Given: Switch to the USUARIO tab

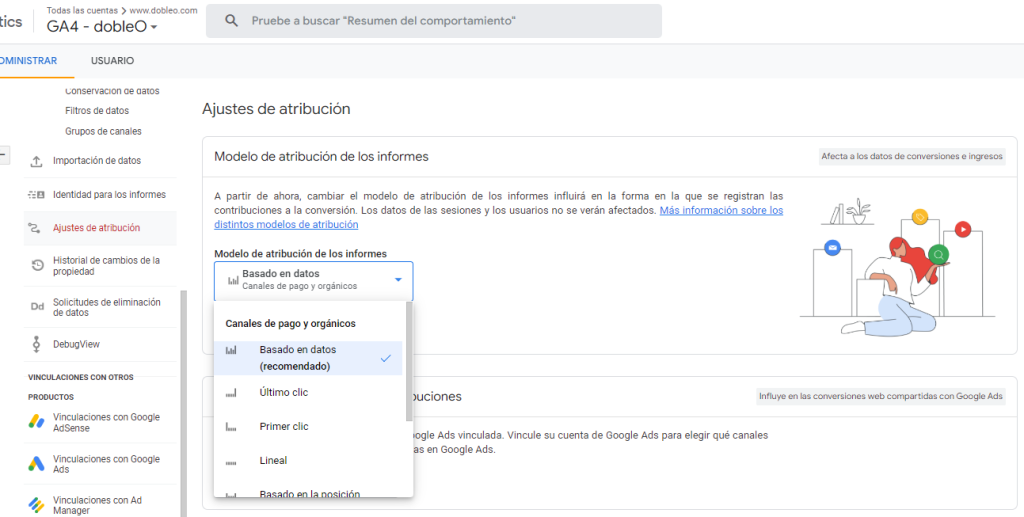Looking at the screenshot, I should [x=112, y=61].
